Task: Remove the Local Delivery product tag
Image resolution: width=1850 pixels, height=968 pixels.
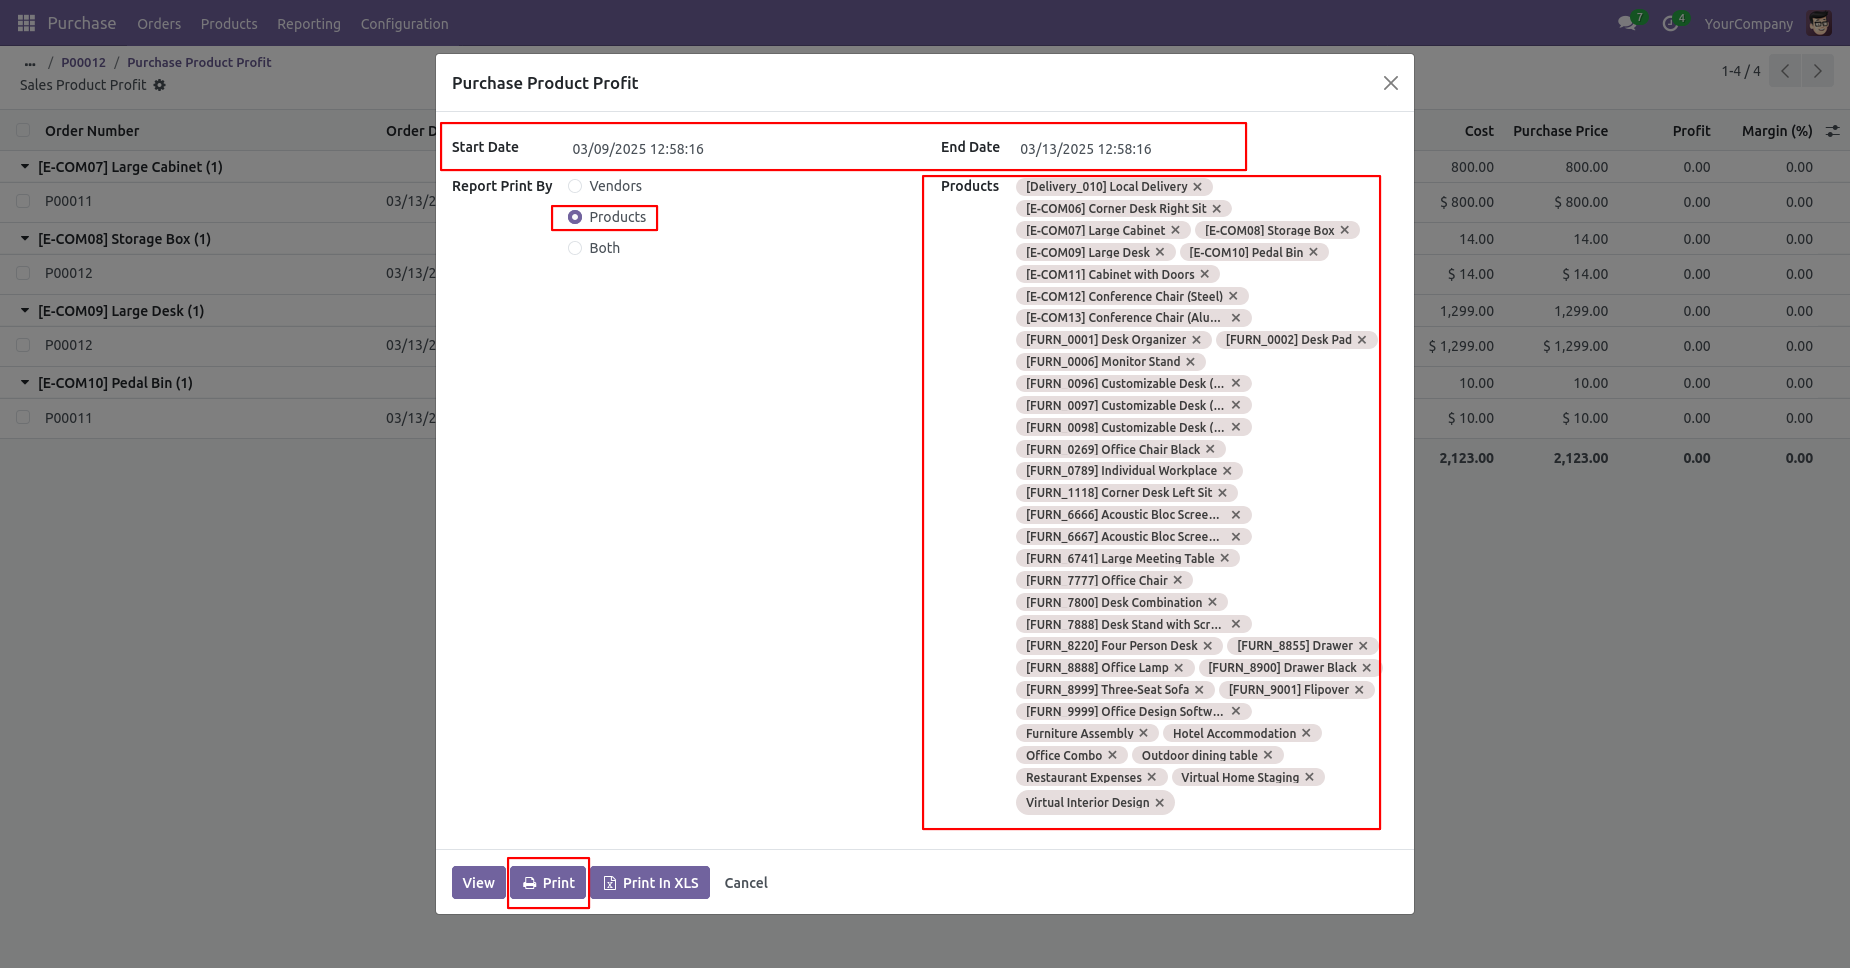Action: [1198, 187]
